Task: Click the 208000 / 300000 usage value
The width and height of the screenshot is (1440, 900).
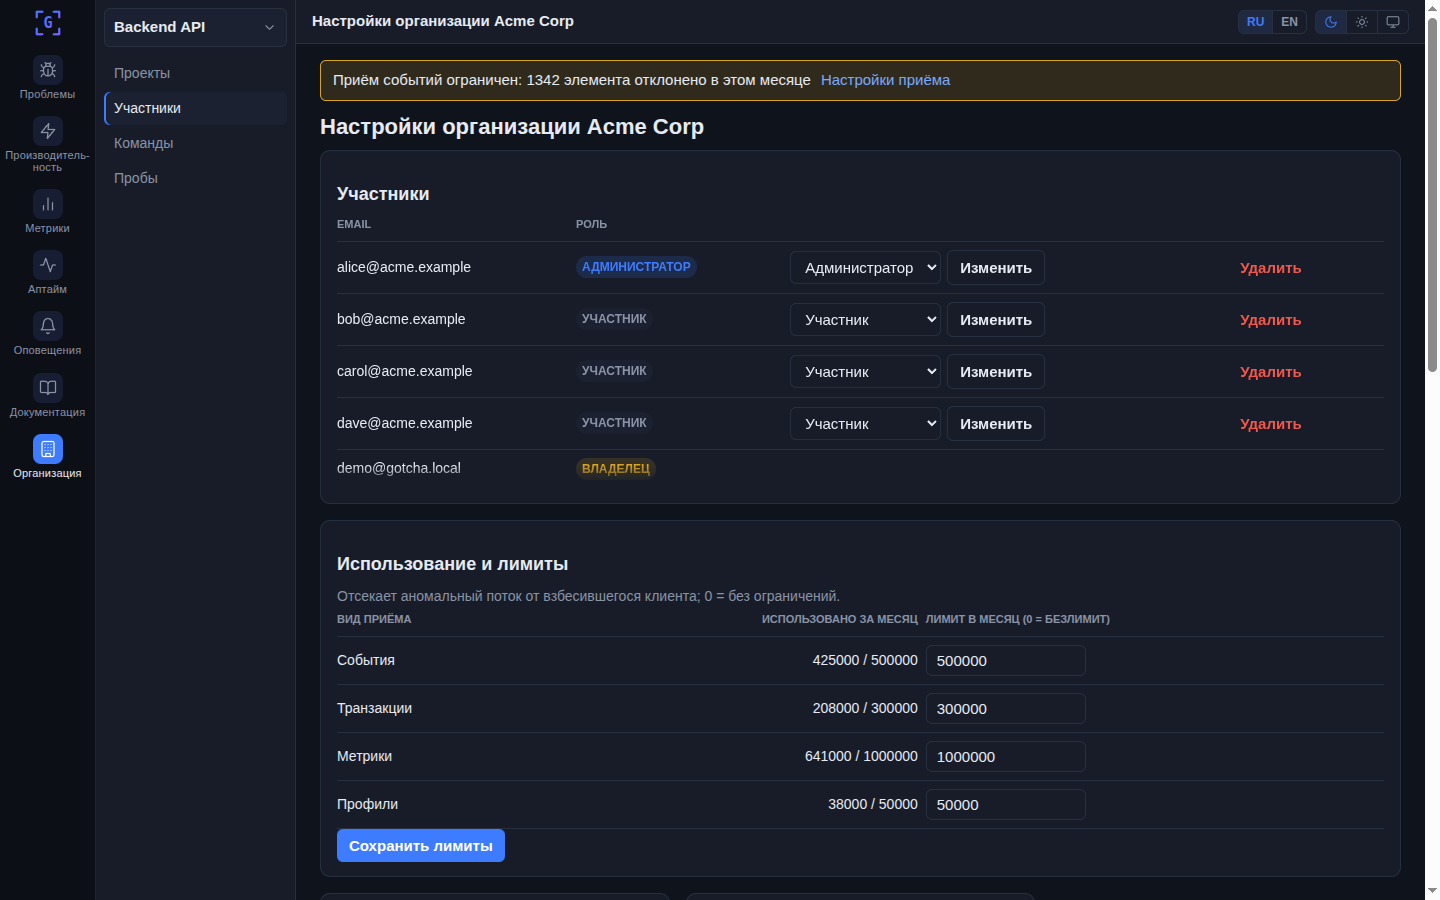Action: 865,708
